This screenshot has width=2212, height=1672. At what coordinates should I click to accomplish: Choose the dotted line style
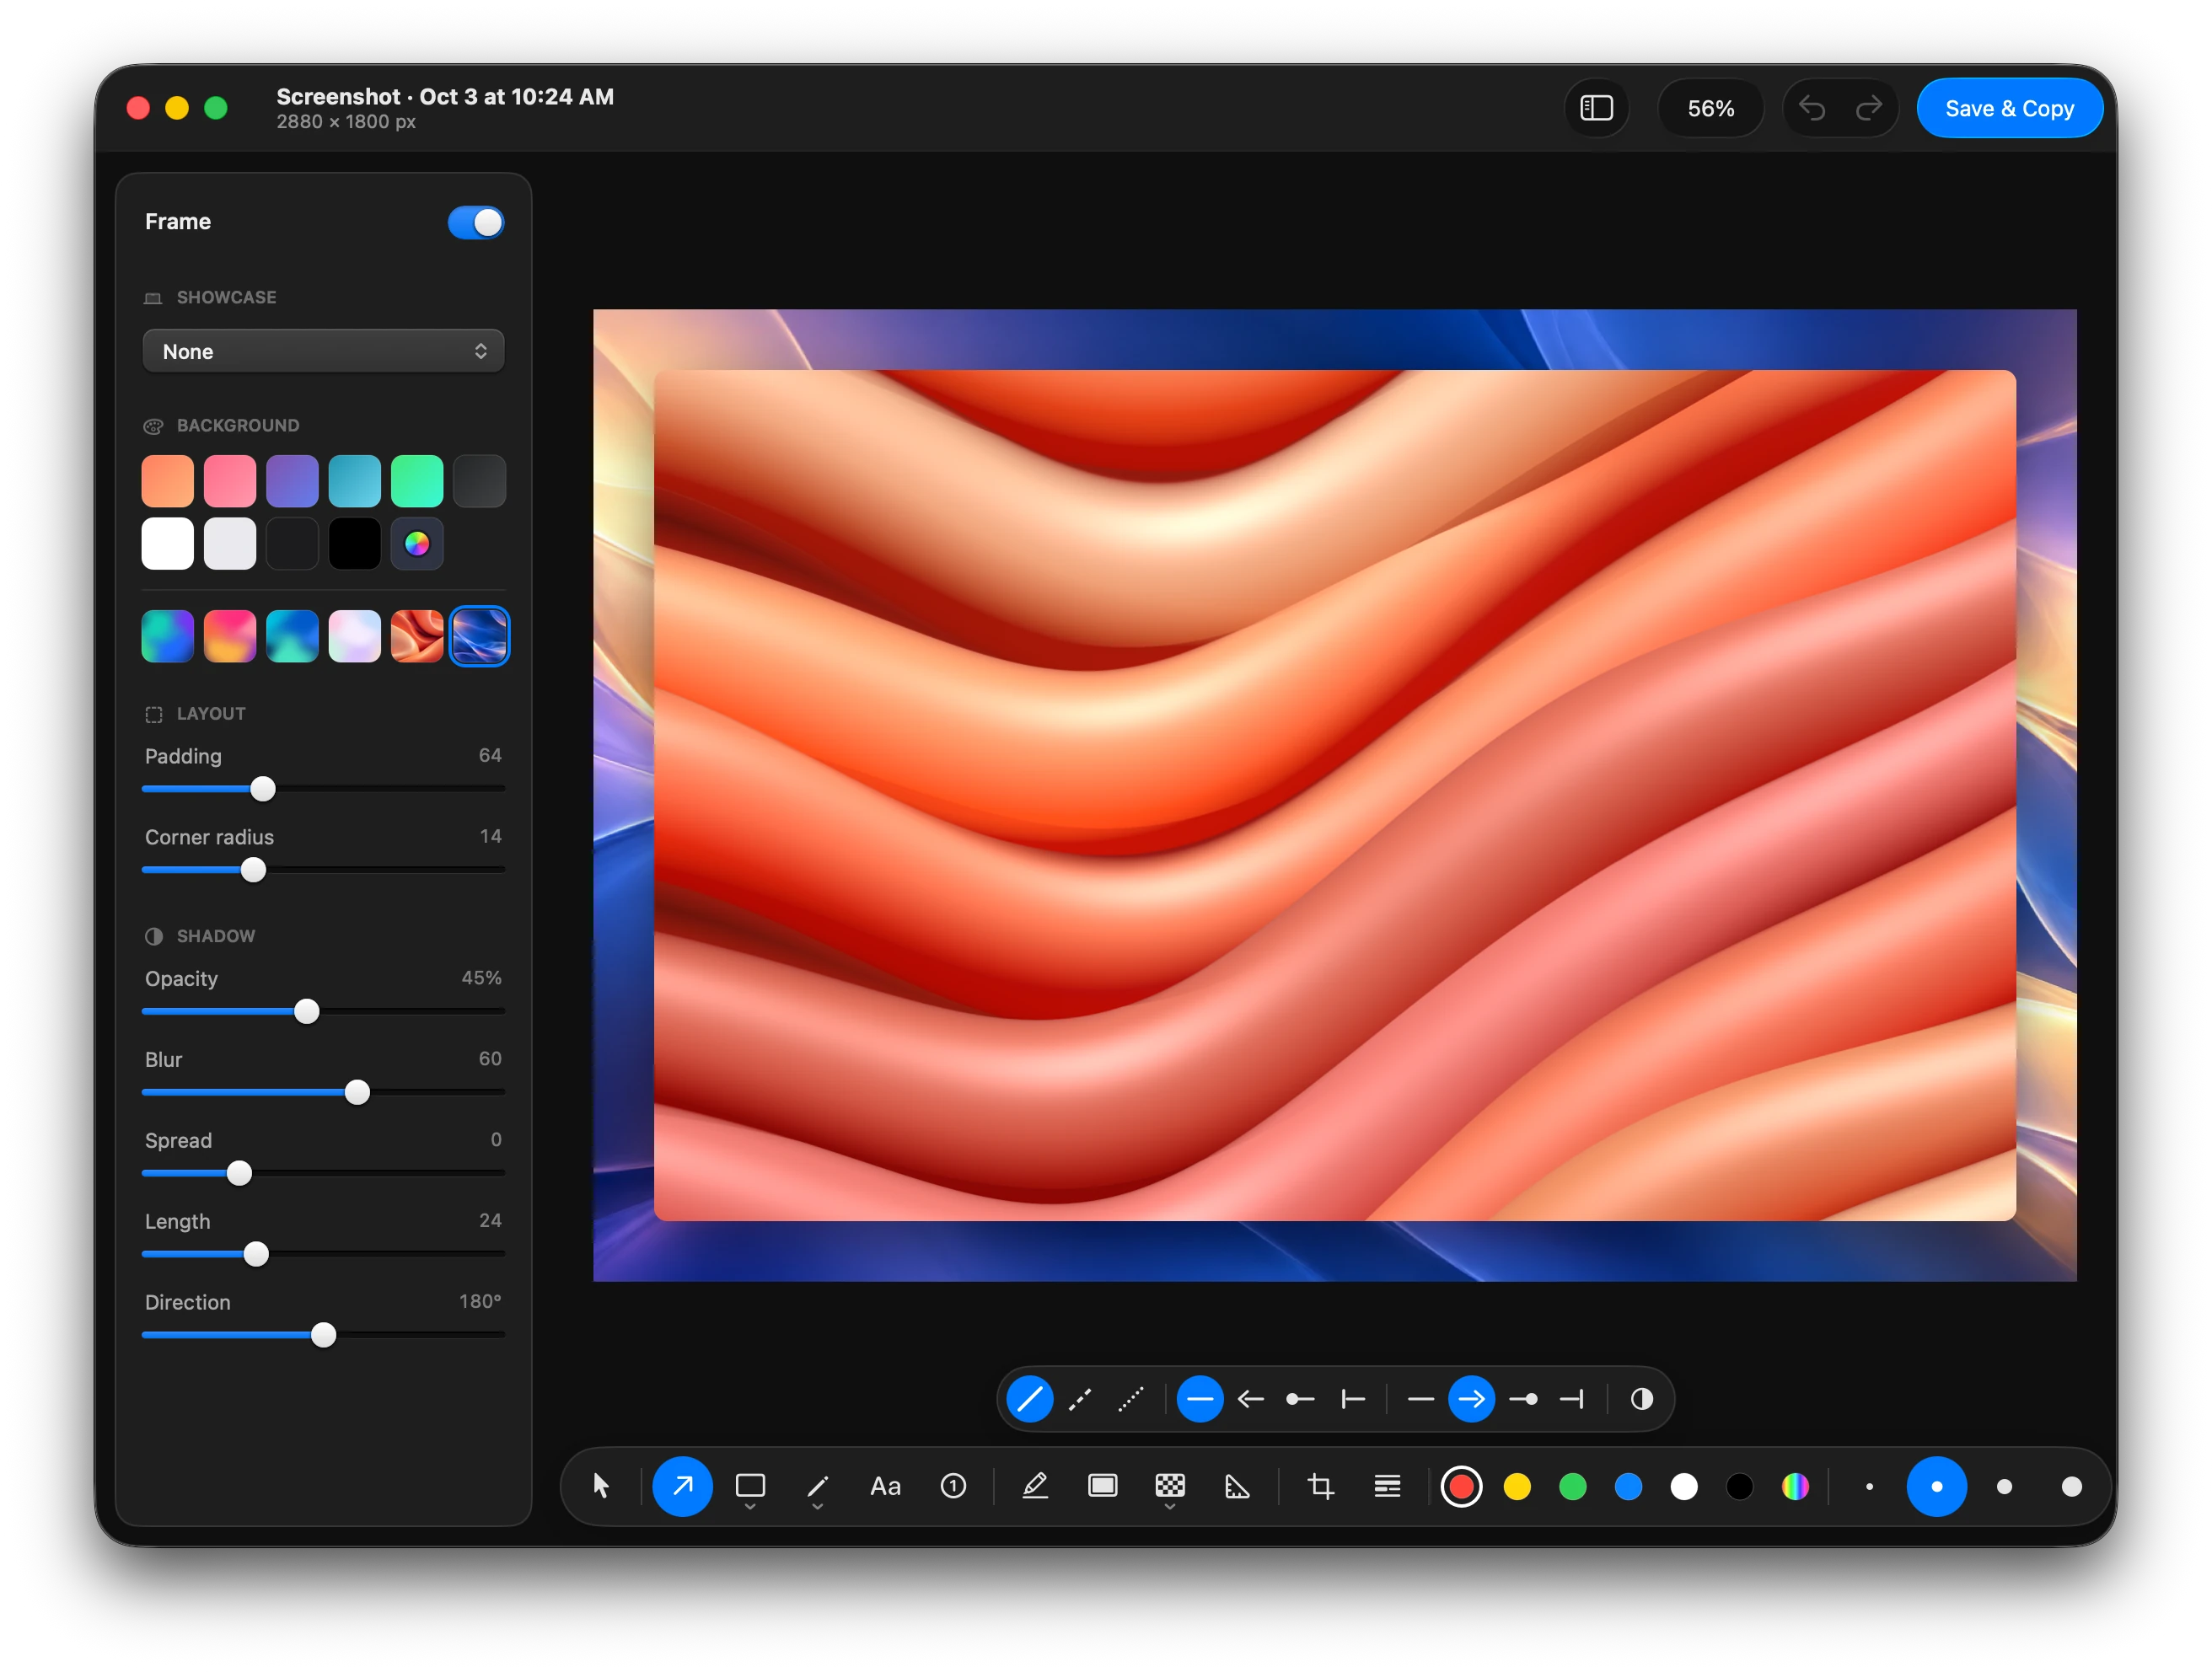click(x=1131, y=1398)
